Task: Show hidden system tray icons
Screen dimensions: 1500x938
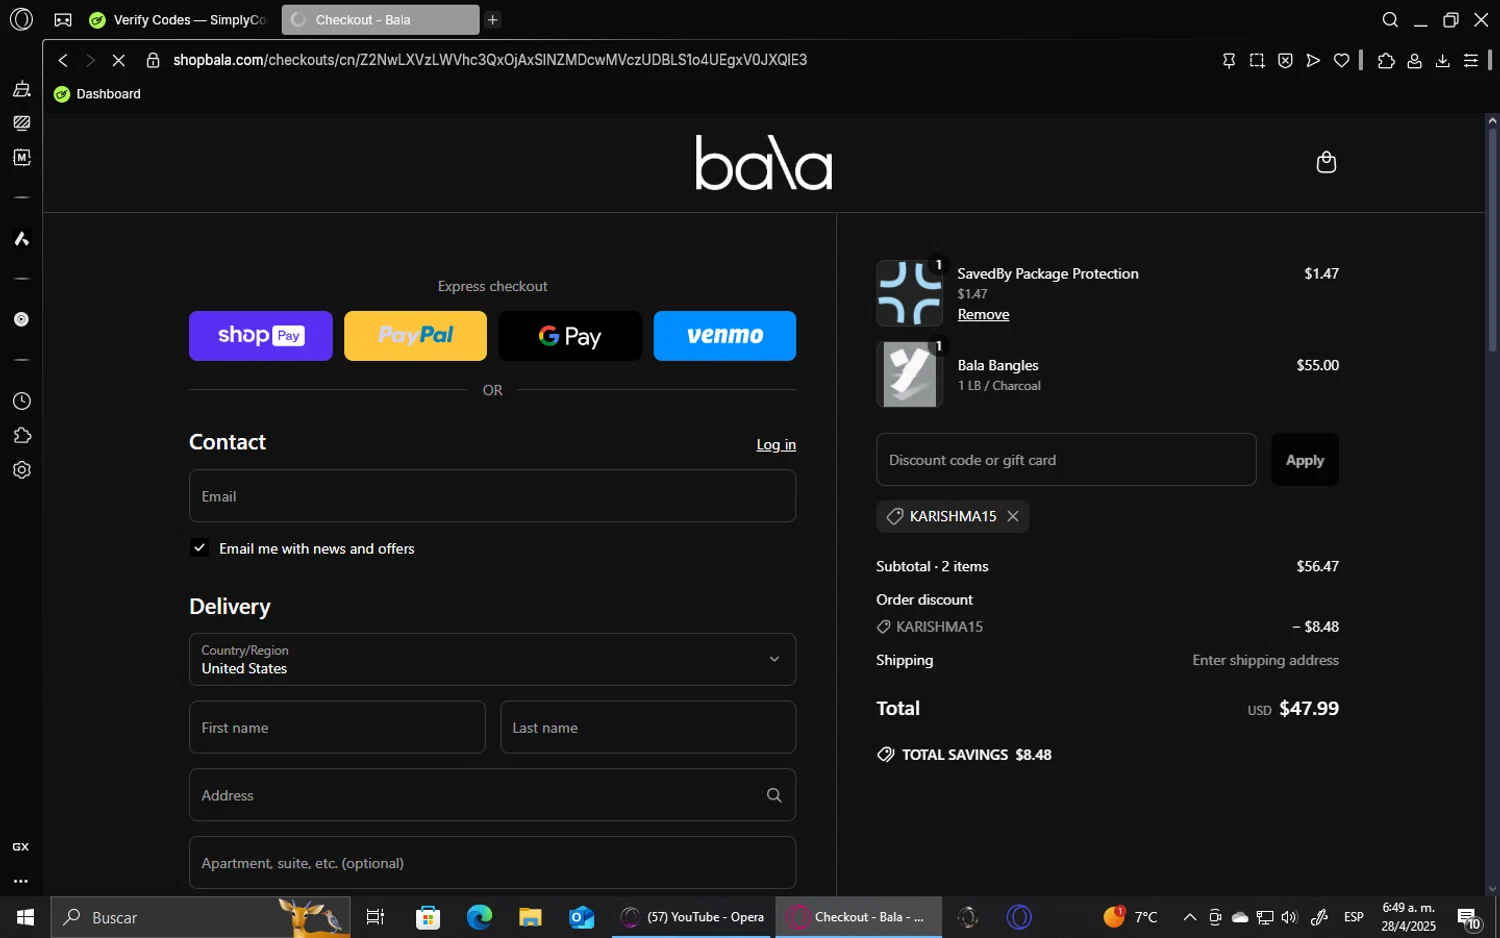Action: tap(1190, 917)
